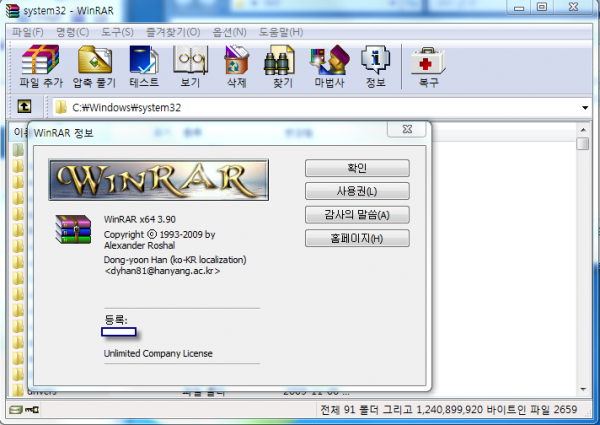600x425 pixels.
Task: Click the "Unlimited Company License" text
Action: [x=158, y=353]
